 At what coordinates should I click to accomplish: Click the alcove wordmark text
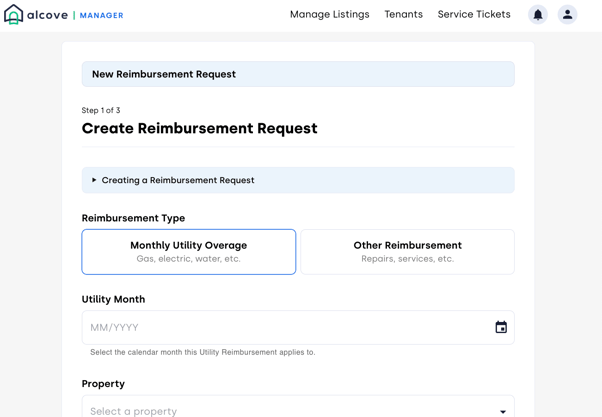tap(48, 15)
